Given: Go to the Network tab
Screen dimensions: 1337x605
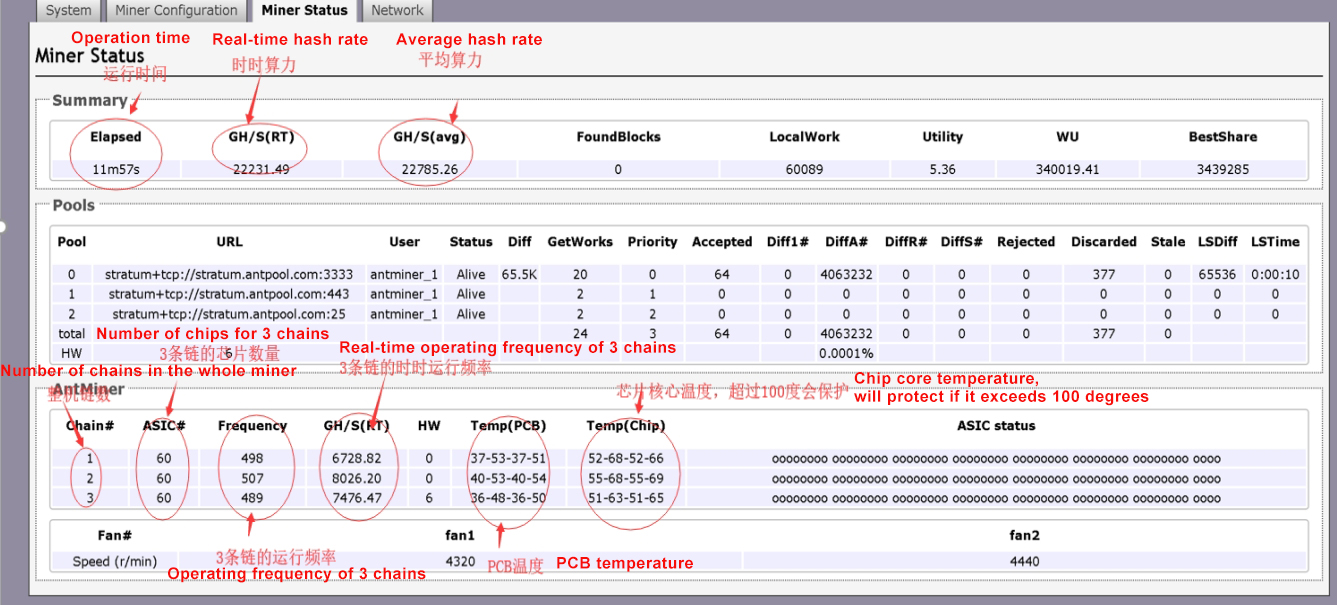Looking at the screenshot, I should click(397, 11).
